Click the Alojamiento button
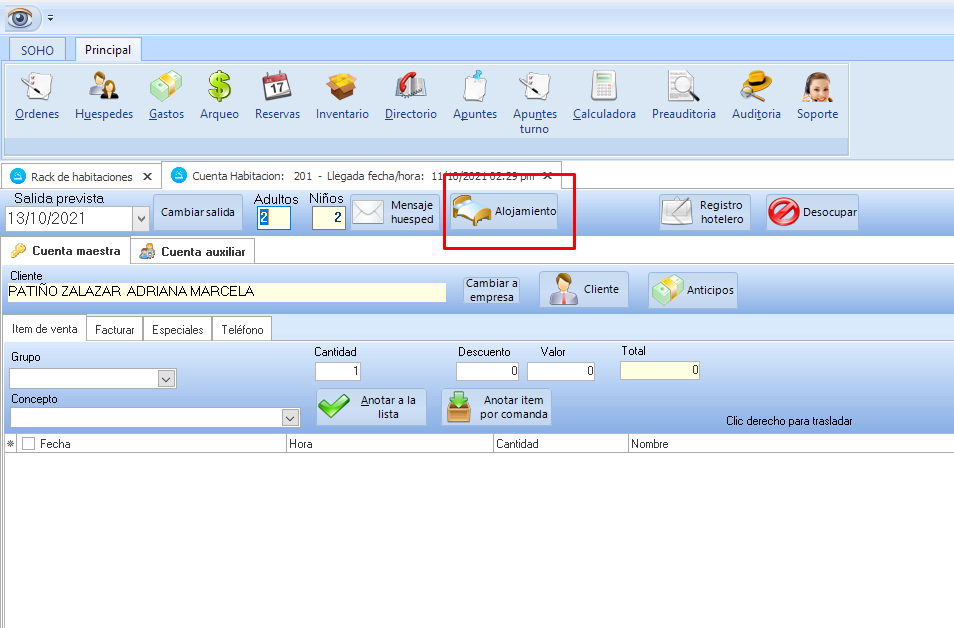The width and height of the screenshot is (954, 628). tap(504, 212)
